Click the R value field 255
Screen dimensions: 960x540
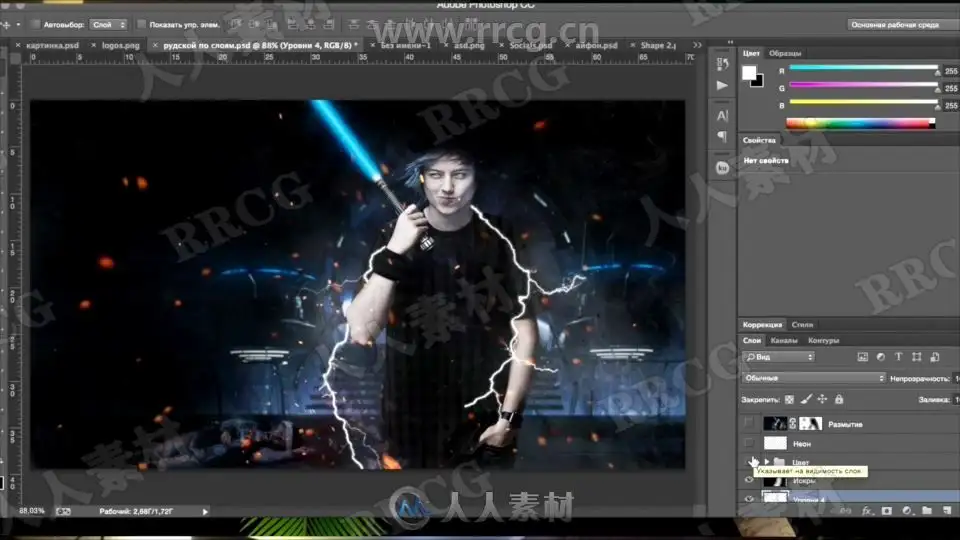(x=951, y=71)
